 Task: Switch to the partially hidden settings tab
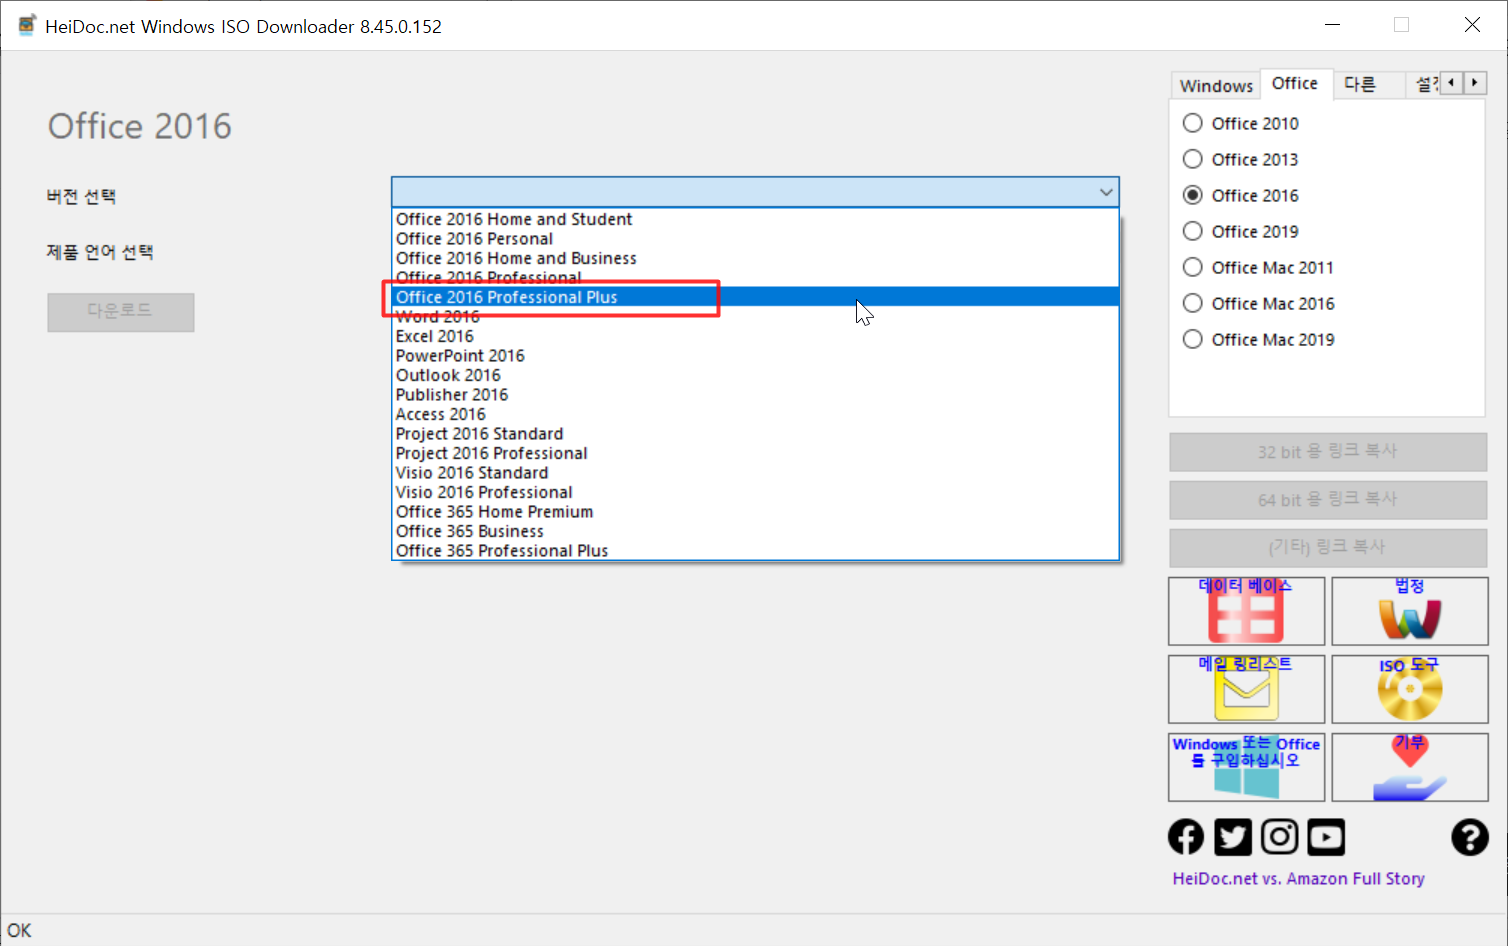pyautogui.click(x=1424, y=85)
